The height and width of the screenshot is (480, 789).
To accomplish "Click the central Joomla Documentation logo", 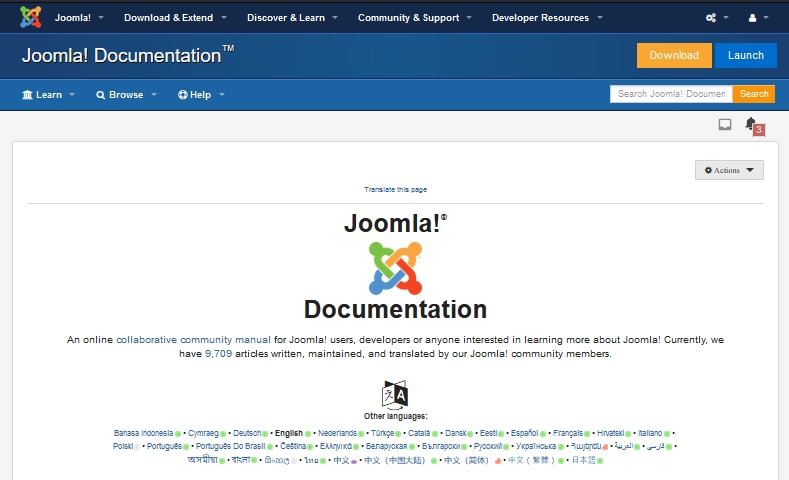I will click(395, 268).
